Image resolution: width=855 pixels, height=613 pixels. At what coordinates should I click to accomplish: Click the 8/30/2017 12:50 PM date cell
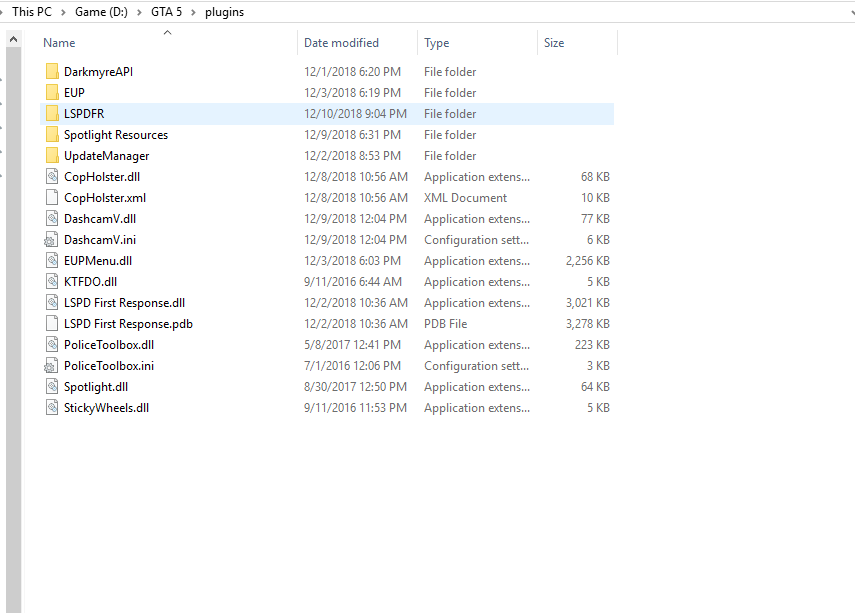(x=355, y=387)
